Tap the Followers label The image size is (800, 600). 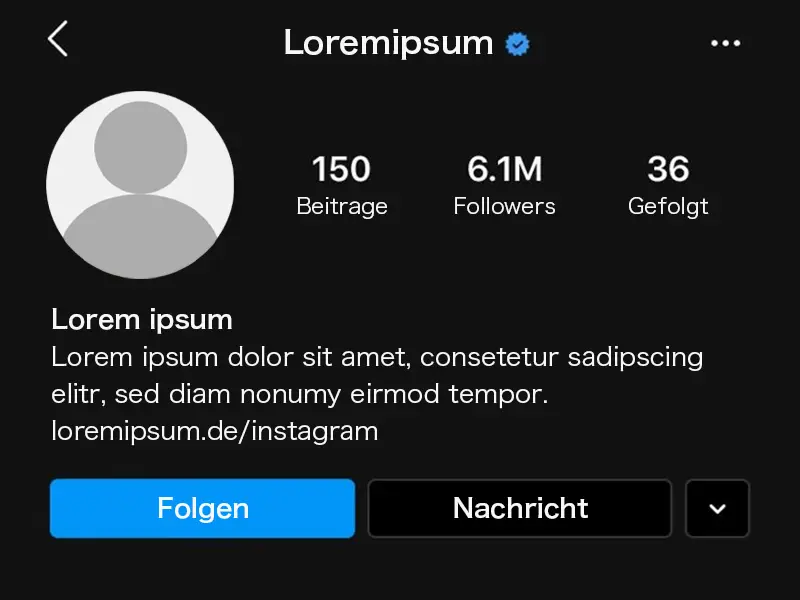click(504, 206)
